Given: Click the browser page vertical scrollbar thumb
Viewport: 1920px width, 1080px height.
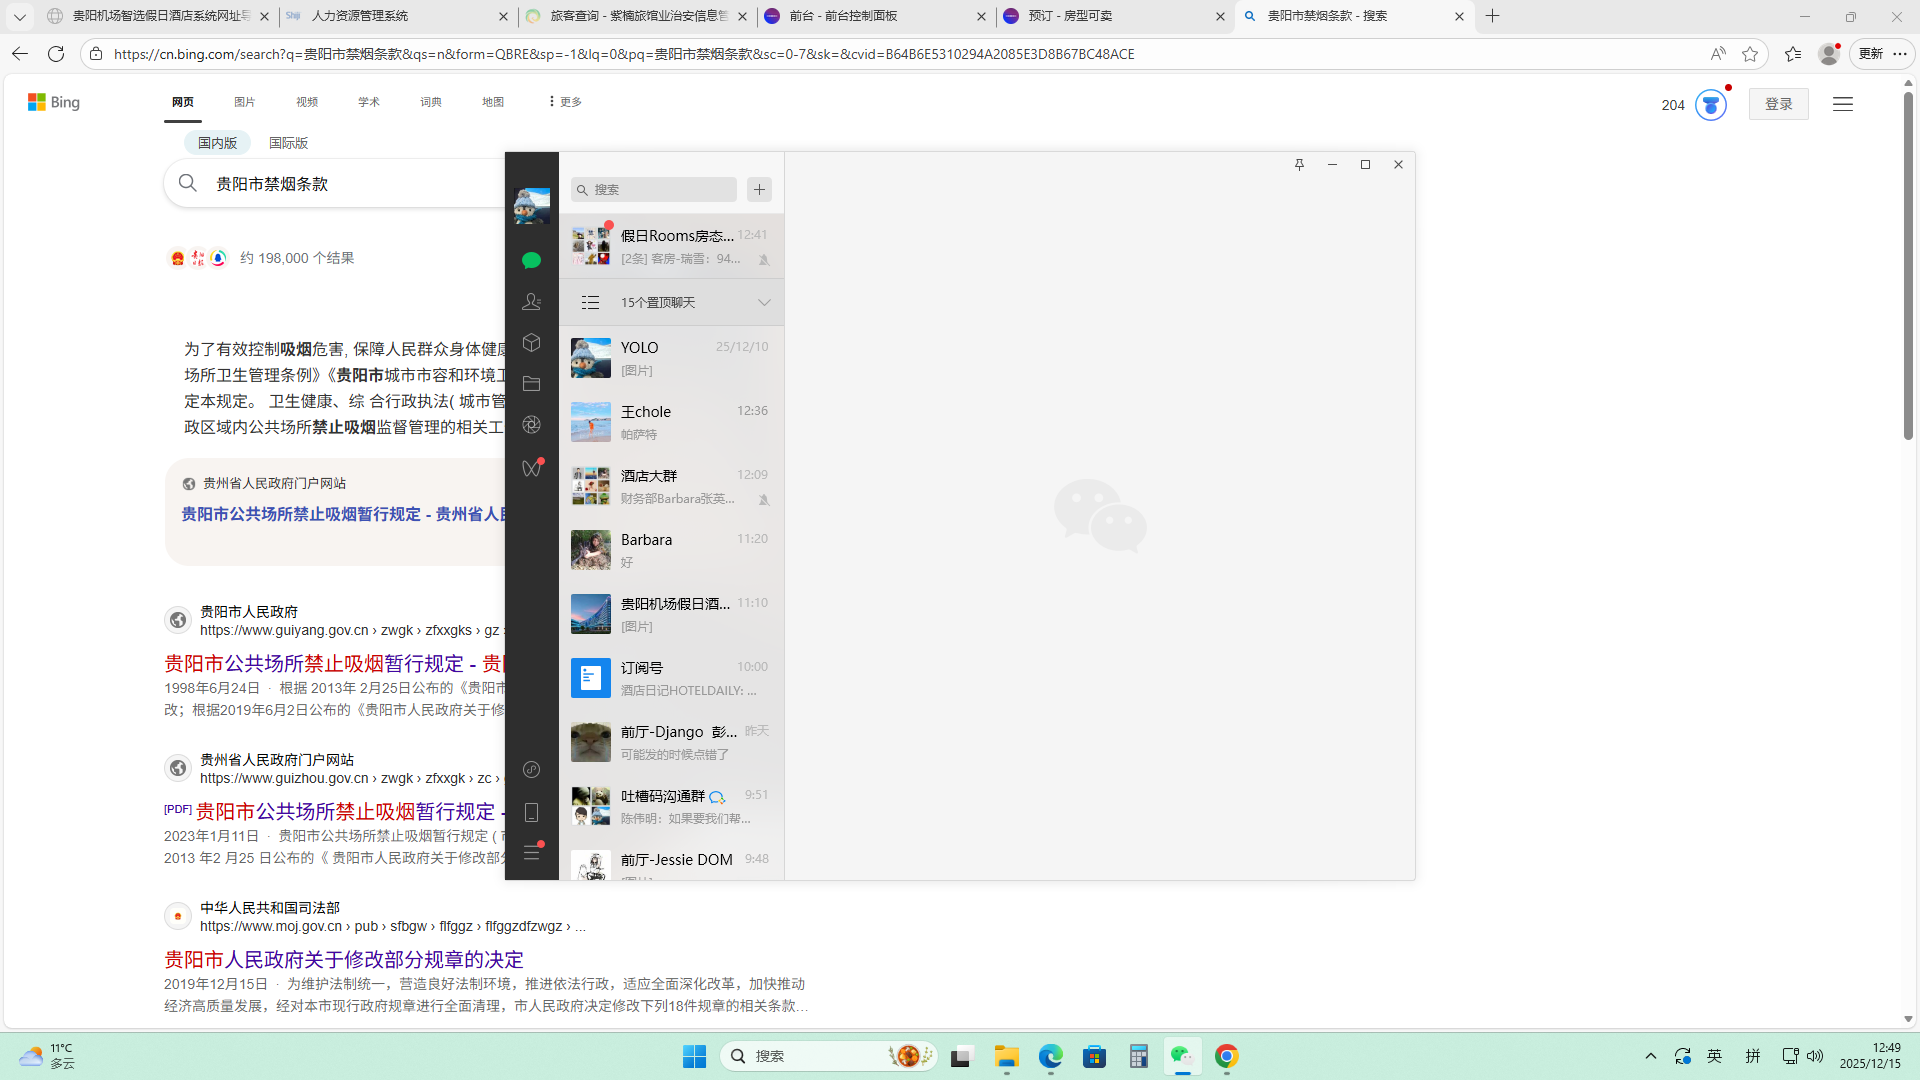Looking at the screenshot, I should 1908,266.
